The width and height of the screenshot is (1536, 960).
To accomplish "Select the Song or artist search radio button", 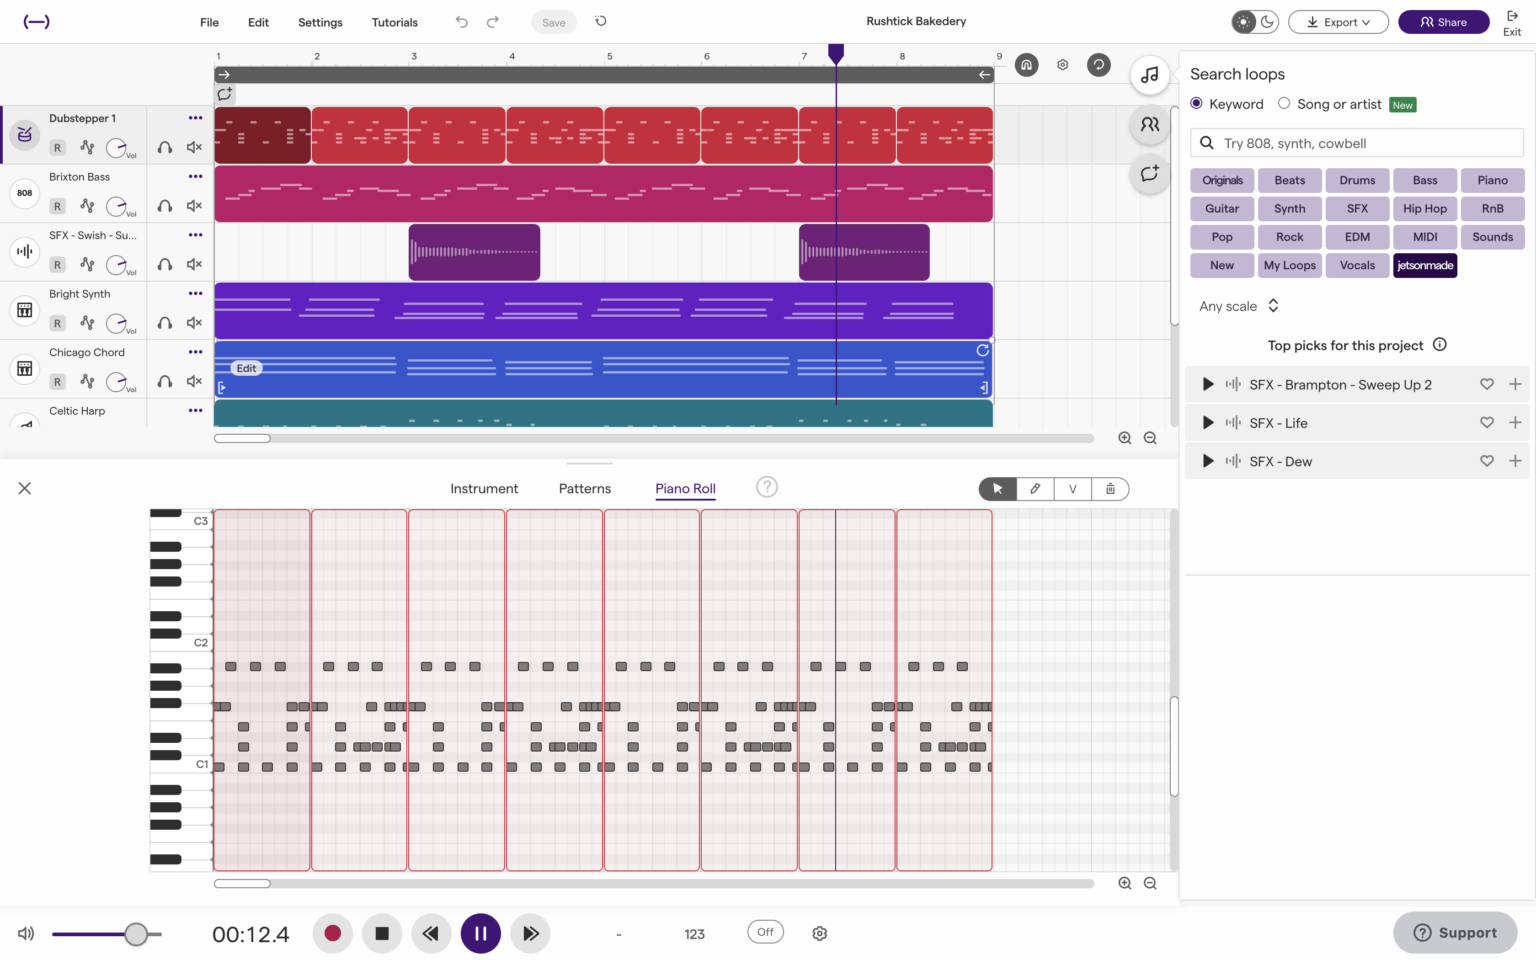I will (1284, 103).
